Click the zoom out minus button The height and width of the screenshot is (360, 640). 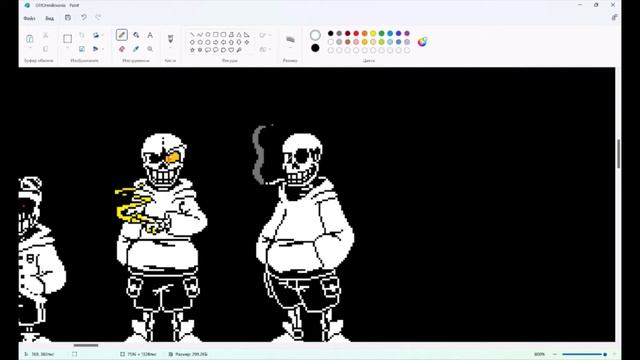coord(555,354)
